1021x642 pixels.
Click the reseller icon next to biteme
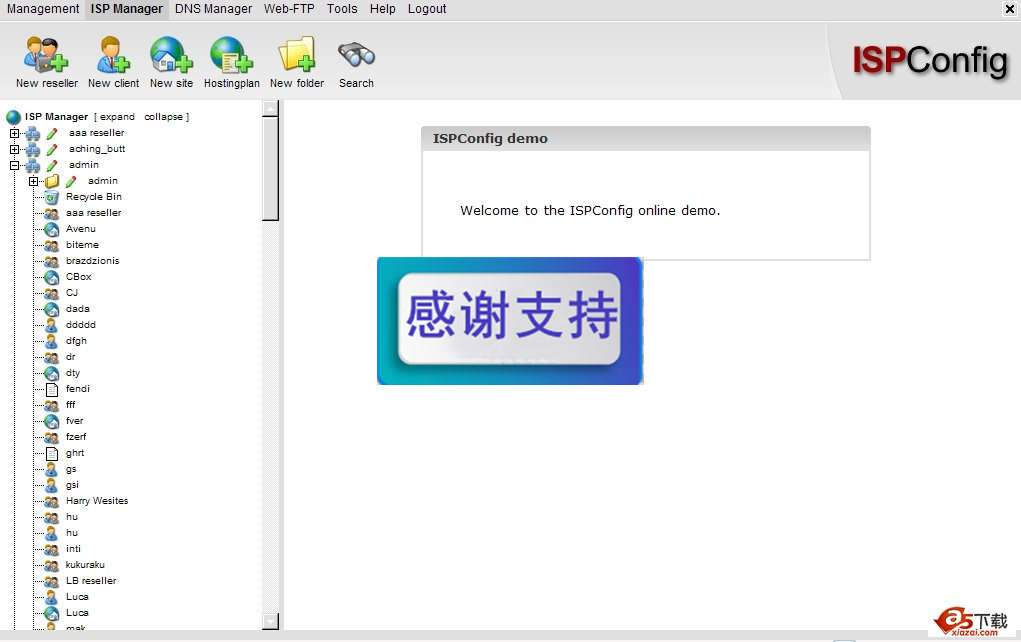click(x=52, y=245)
